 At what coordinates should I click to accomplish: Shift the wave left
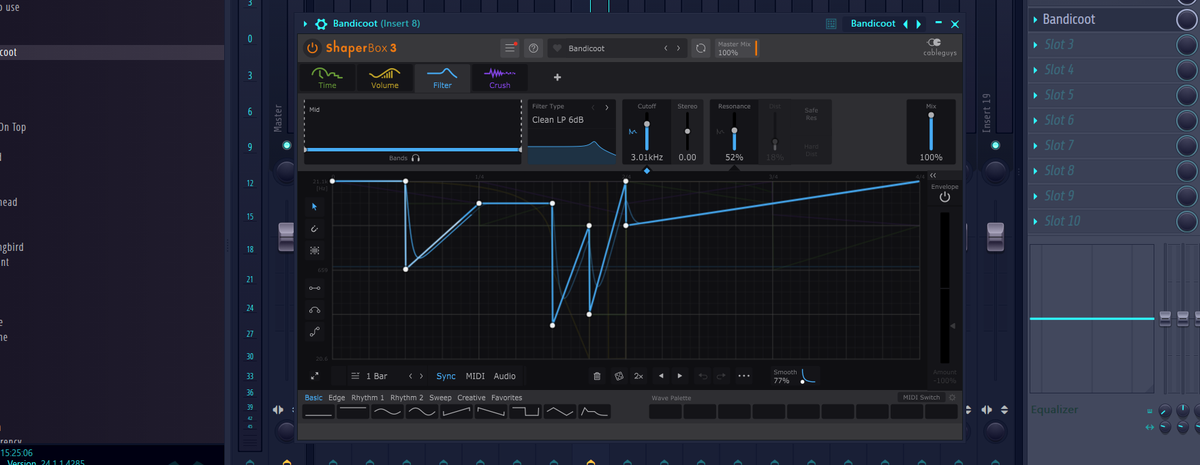pyautogui.click(x=660, y=376)
